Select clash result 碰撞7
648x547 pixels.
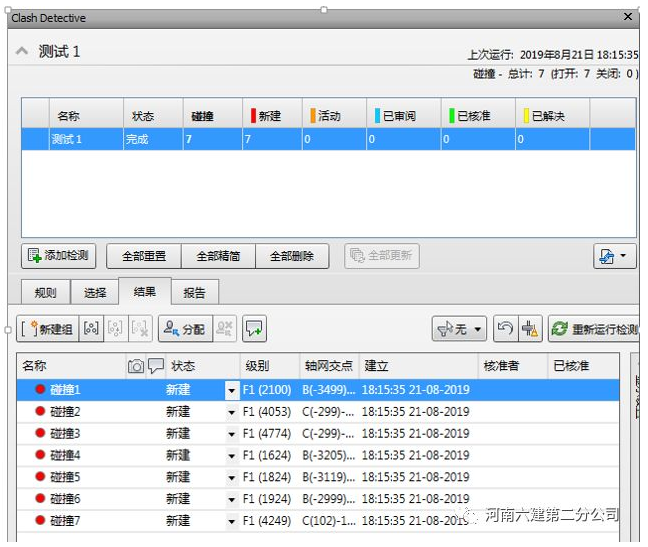point(318,521)
